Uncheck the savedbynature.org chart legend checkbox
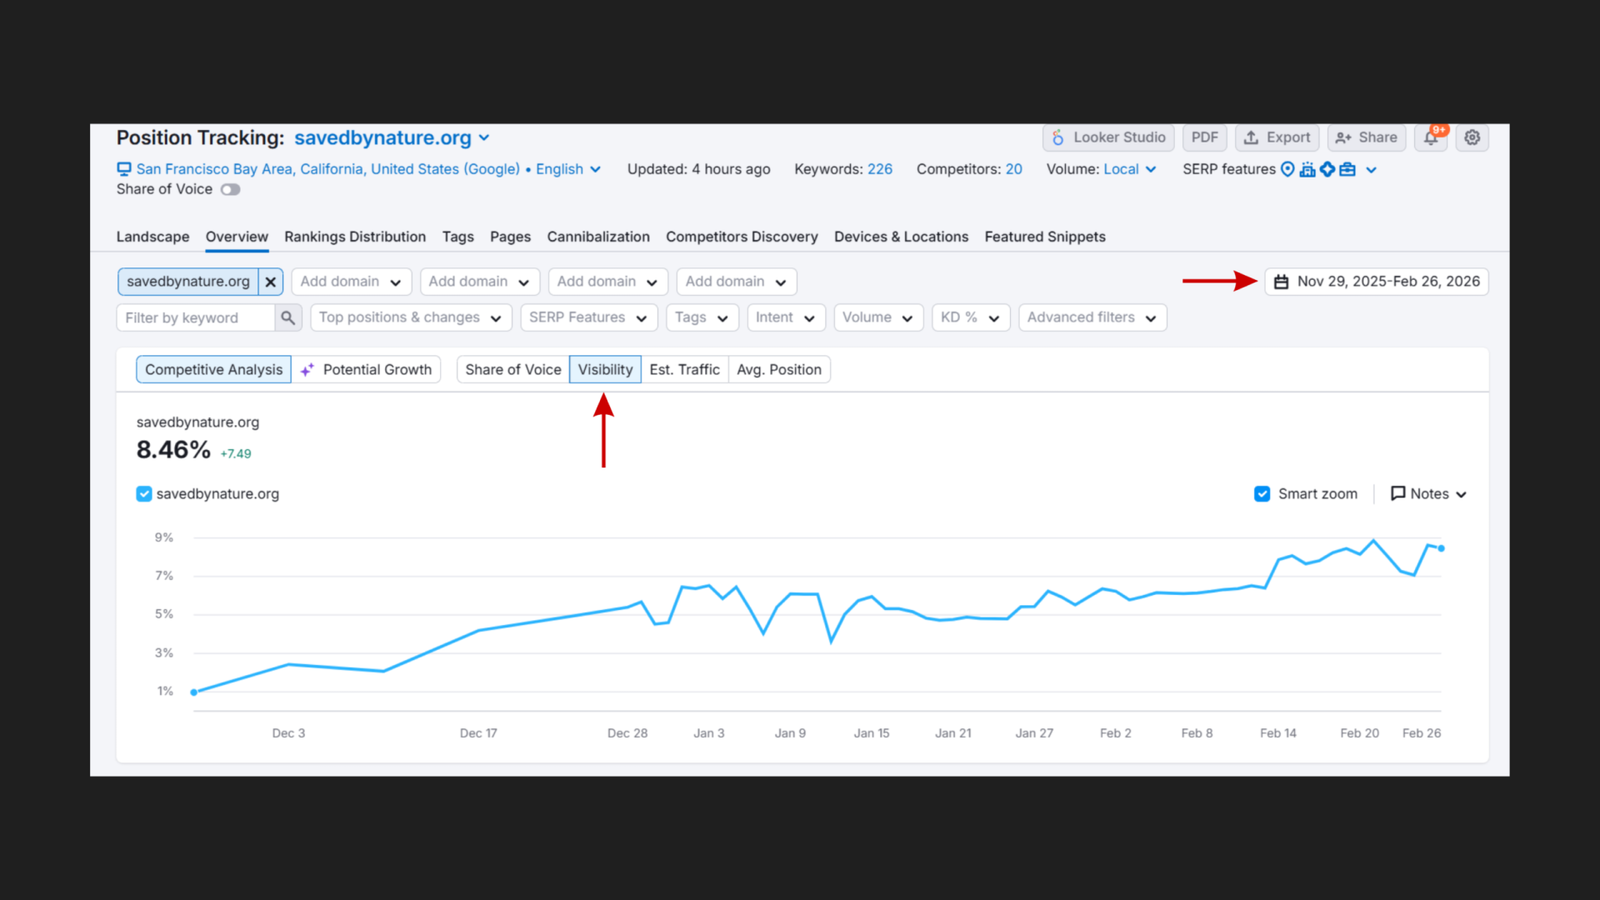 click(x=143, y=493)
